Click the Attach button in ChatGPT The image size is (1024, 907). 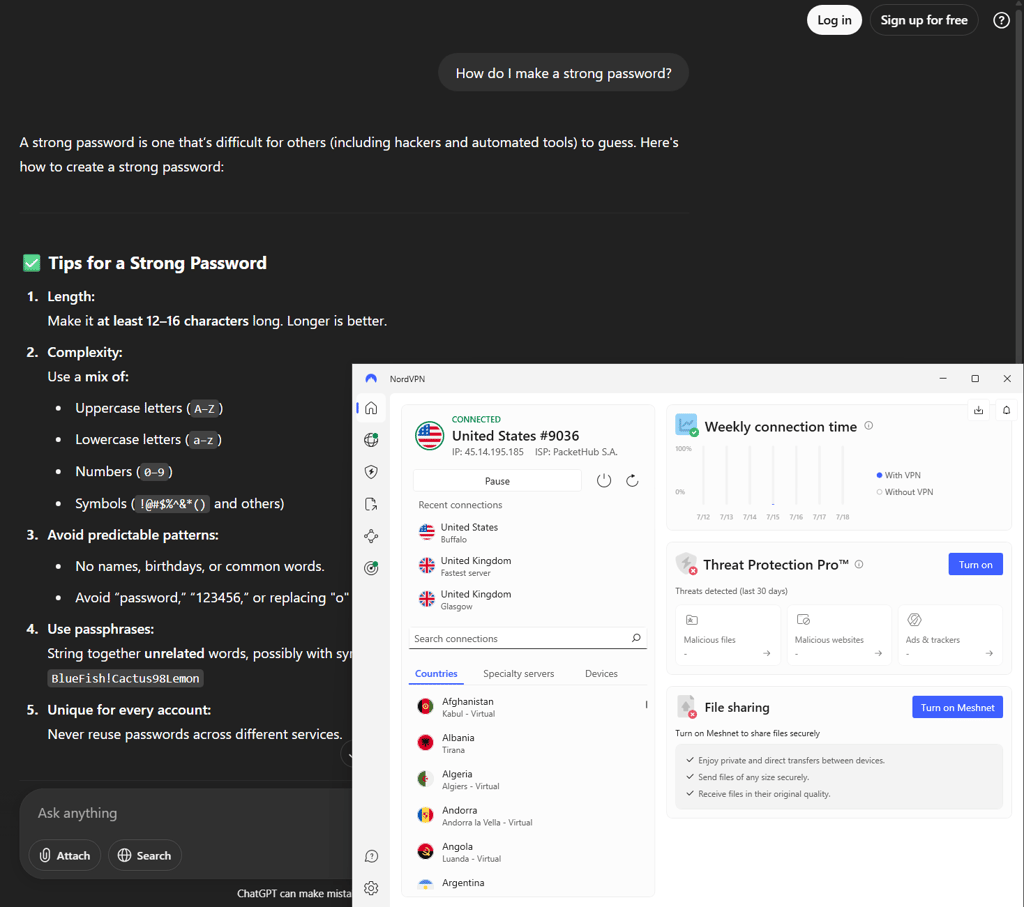pyautogui.click(x=65, y=855)
